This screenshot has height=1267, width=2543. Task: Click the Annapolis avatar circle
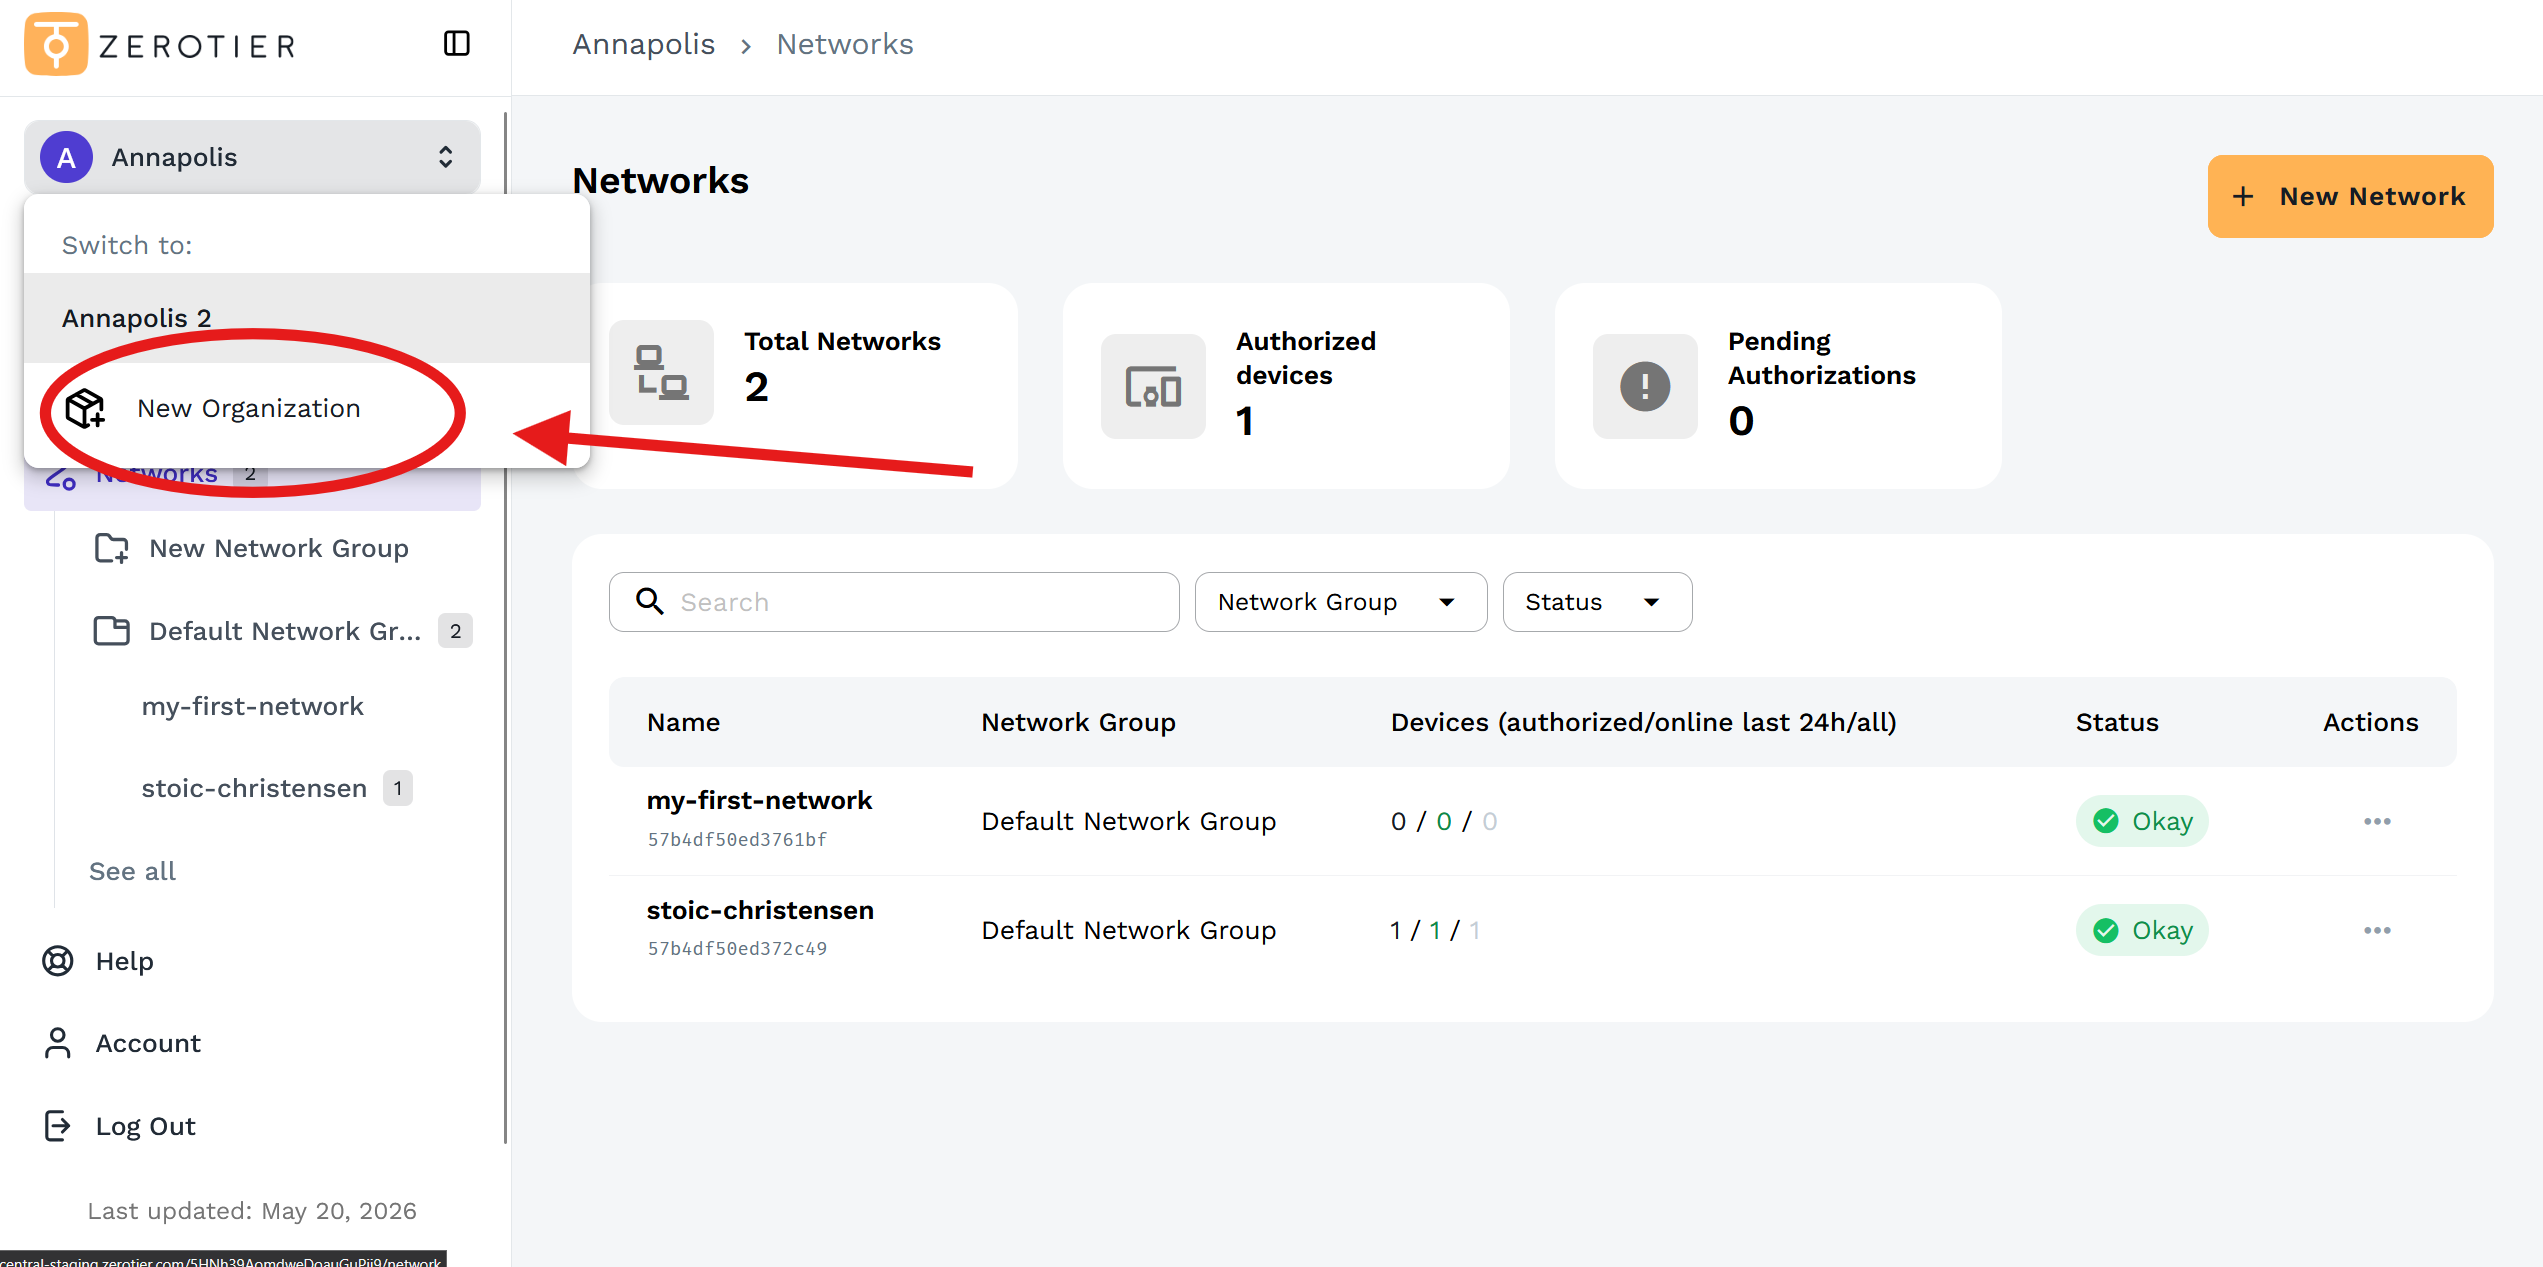[x=66, y=157]
